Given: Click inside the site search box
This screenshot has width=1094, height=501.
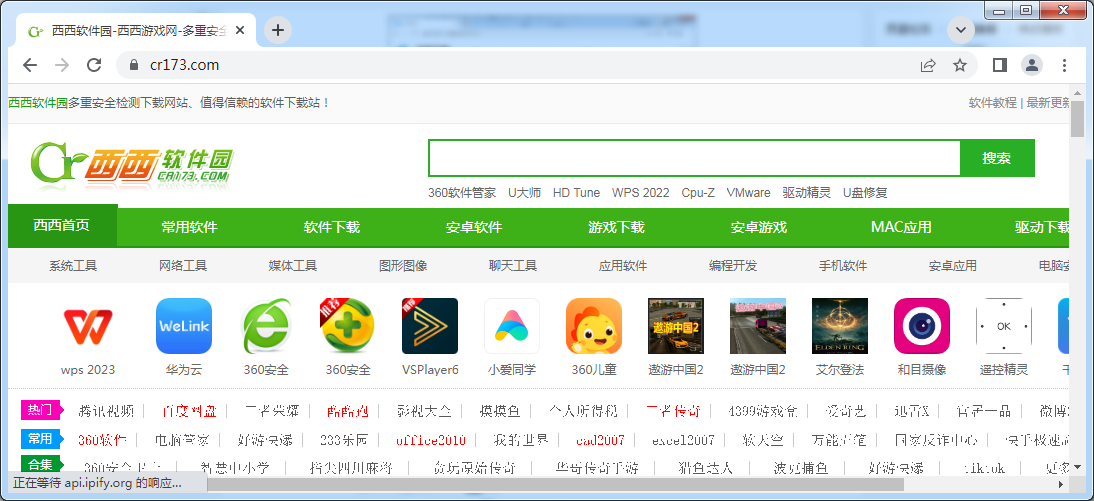Looking at the screenshot, I should coord(694,158).
